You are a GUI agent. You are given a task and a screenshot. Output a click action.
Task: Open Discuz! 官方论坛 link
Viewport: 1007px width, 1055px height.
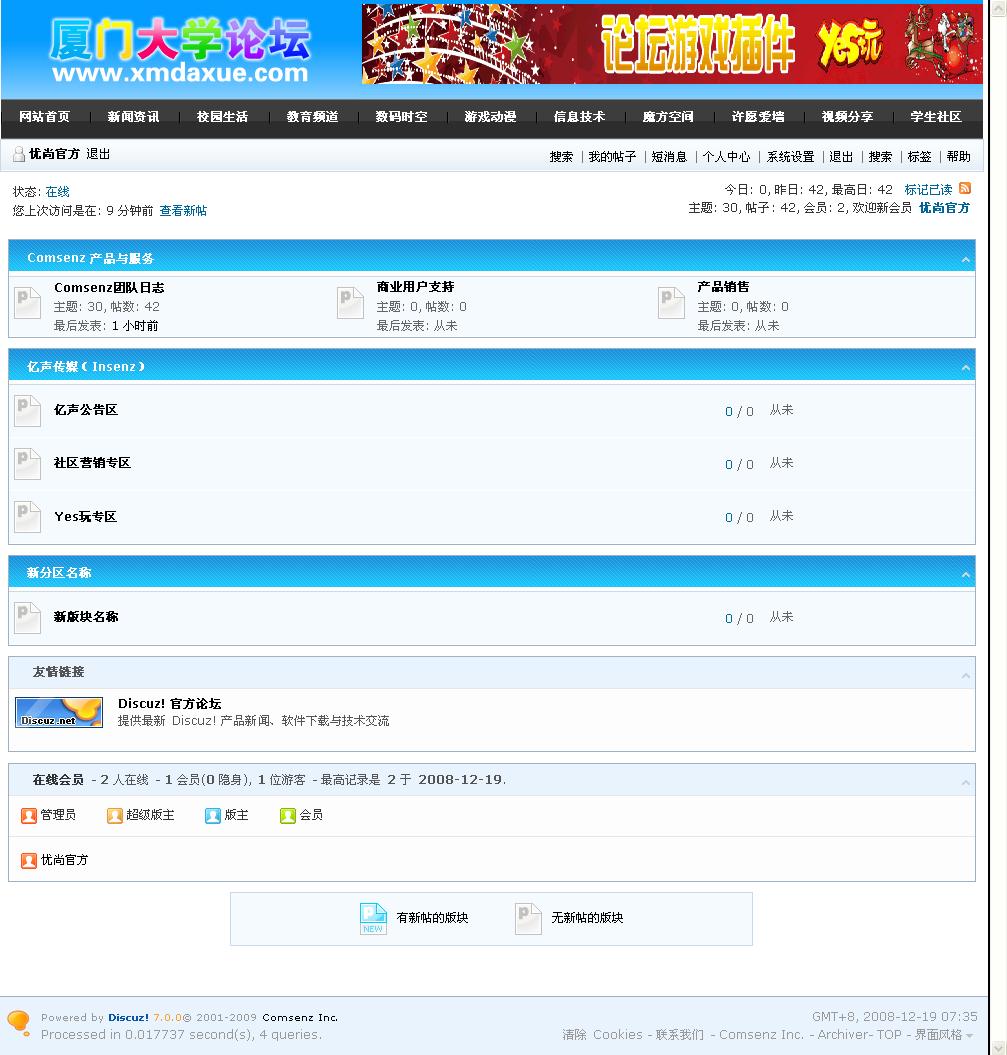coord(170,704)
